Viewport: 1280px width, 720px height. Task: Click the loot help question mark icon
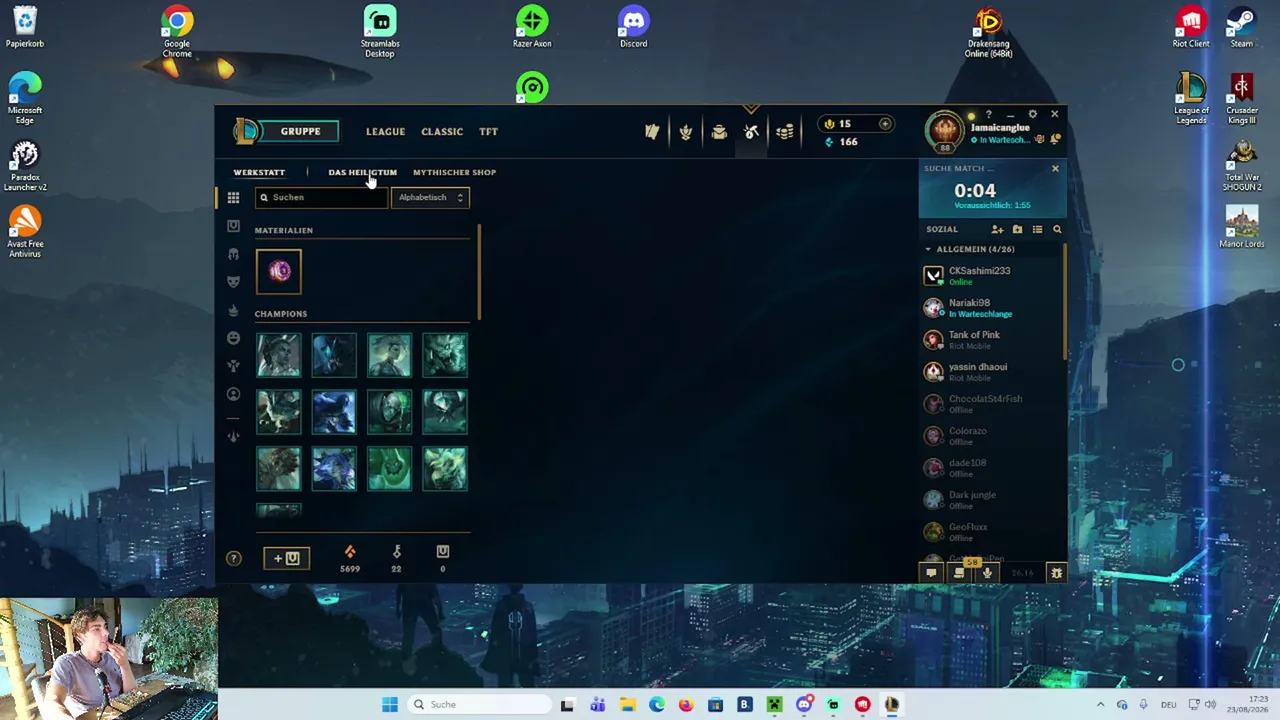[x=233, y=559]
